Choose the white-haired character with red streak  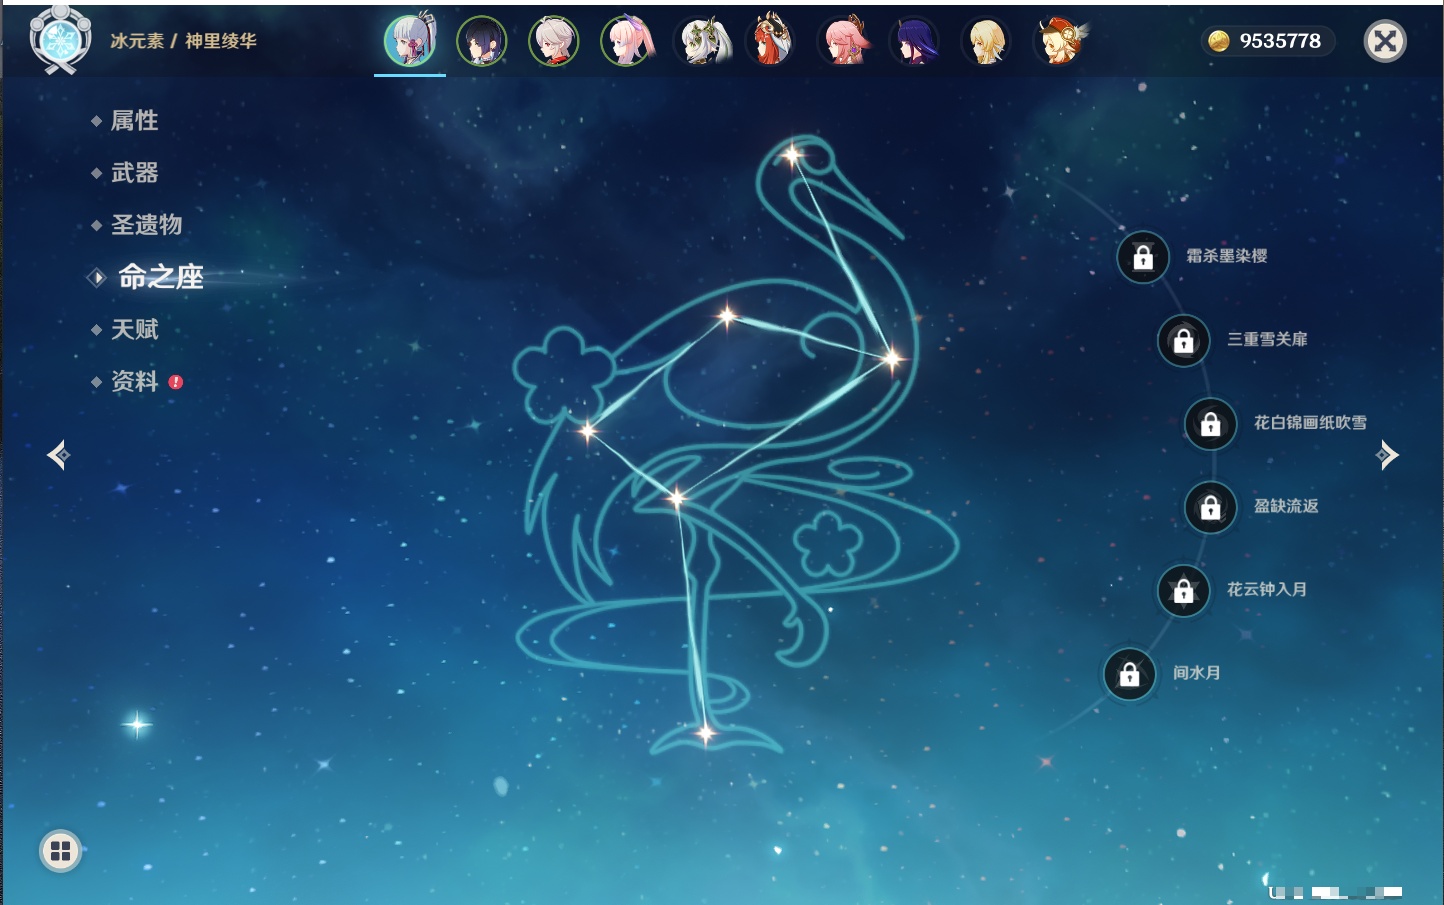pos(554,41)
